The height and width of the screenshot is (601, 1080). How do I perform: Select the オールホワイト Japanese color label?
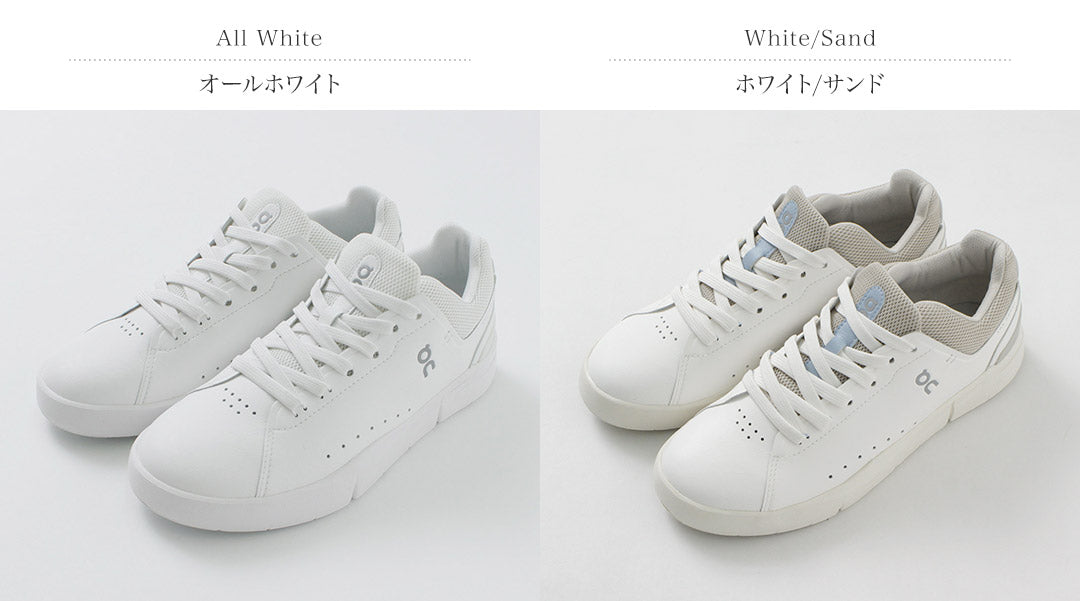[270, 84]
